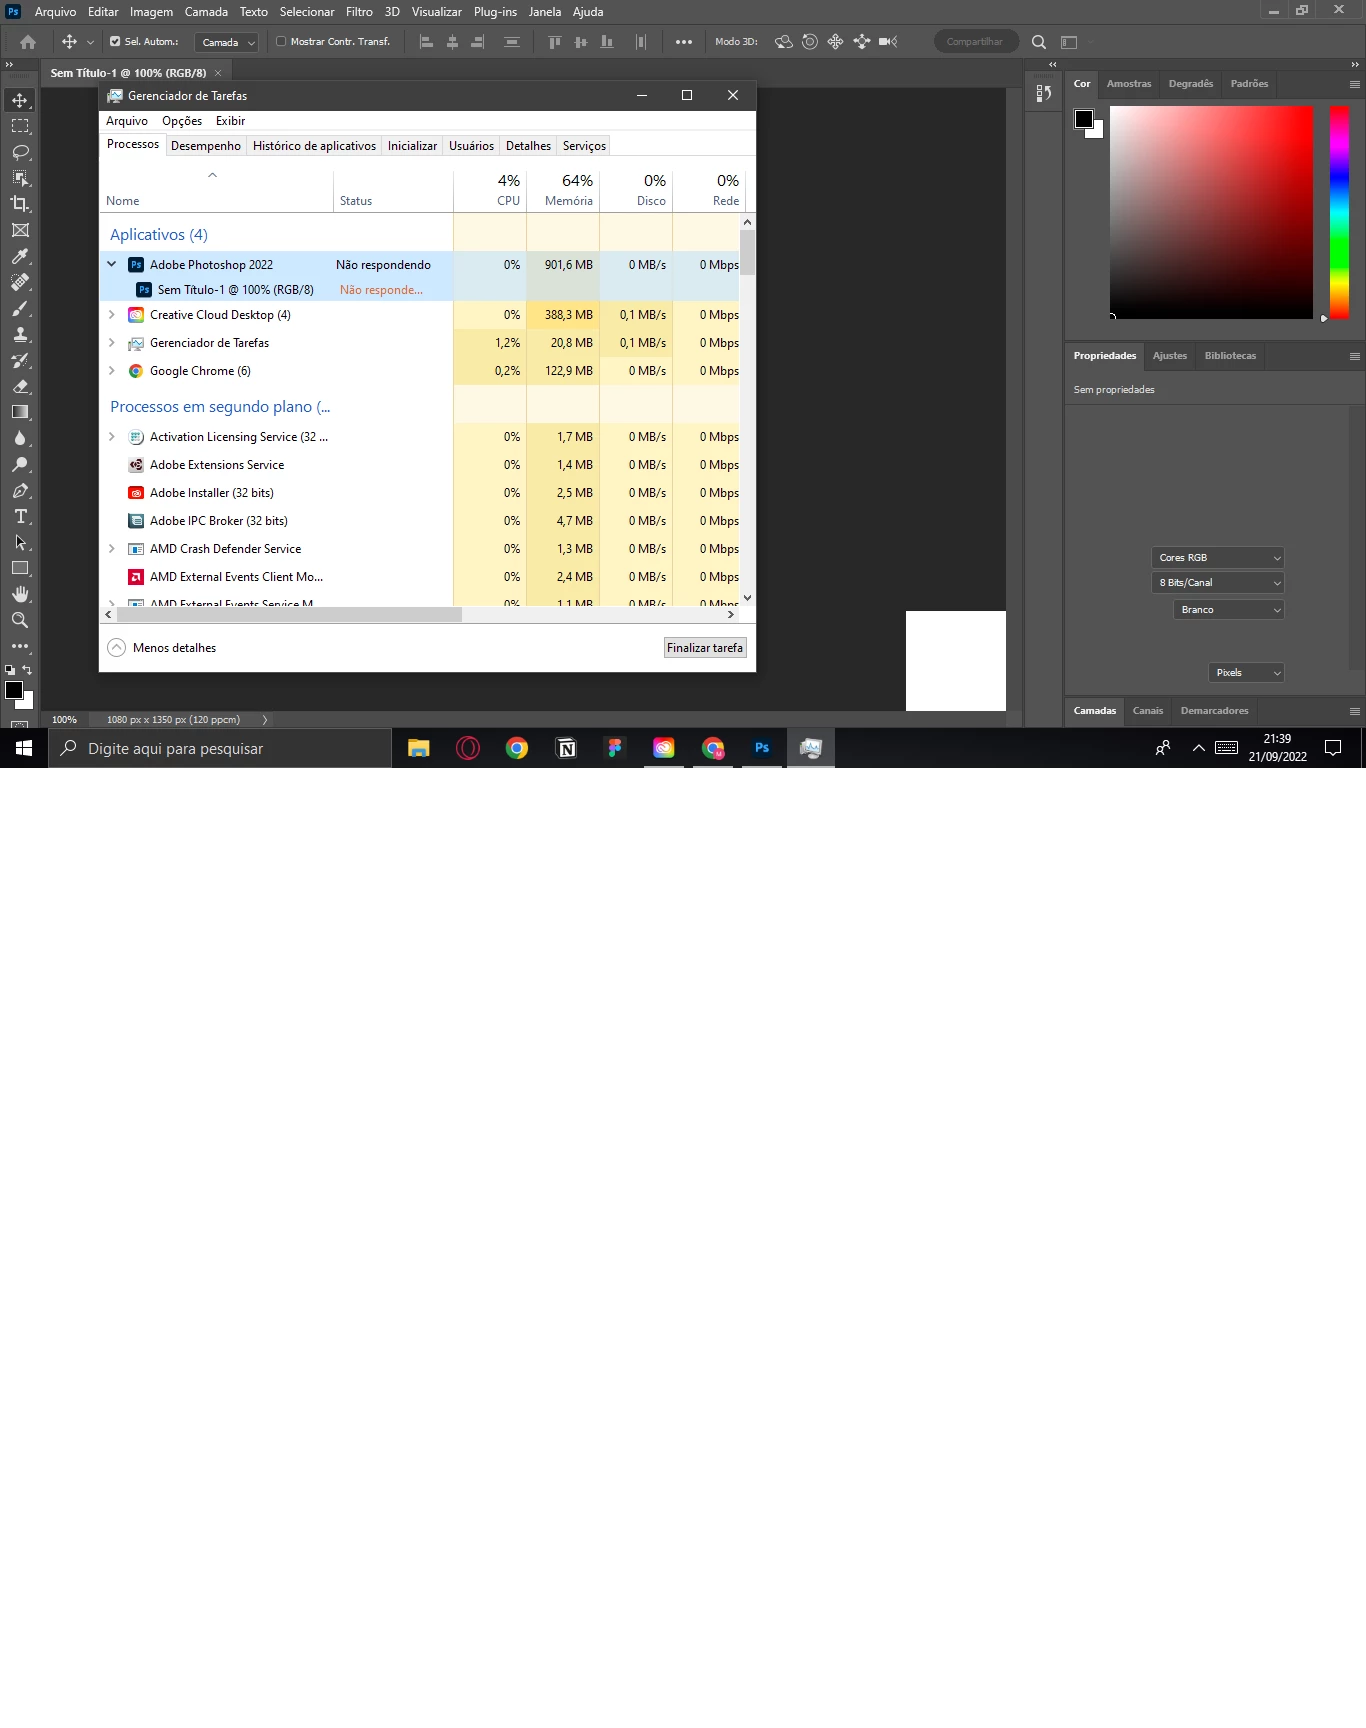This screenshot has height=1728, width=1366.
Task: Select the Brush tool
Action: click(x=20, y=308)
